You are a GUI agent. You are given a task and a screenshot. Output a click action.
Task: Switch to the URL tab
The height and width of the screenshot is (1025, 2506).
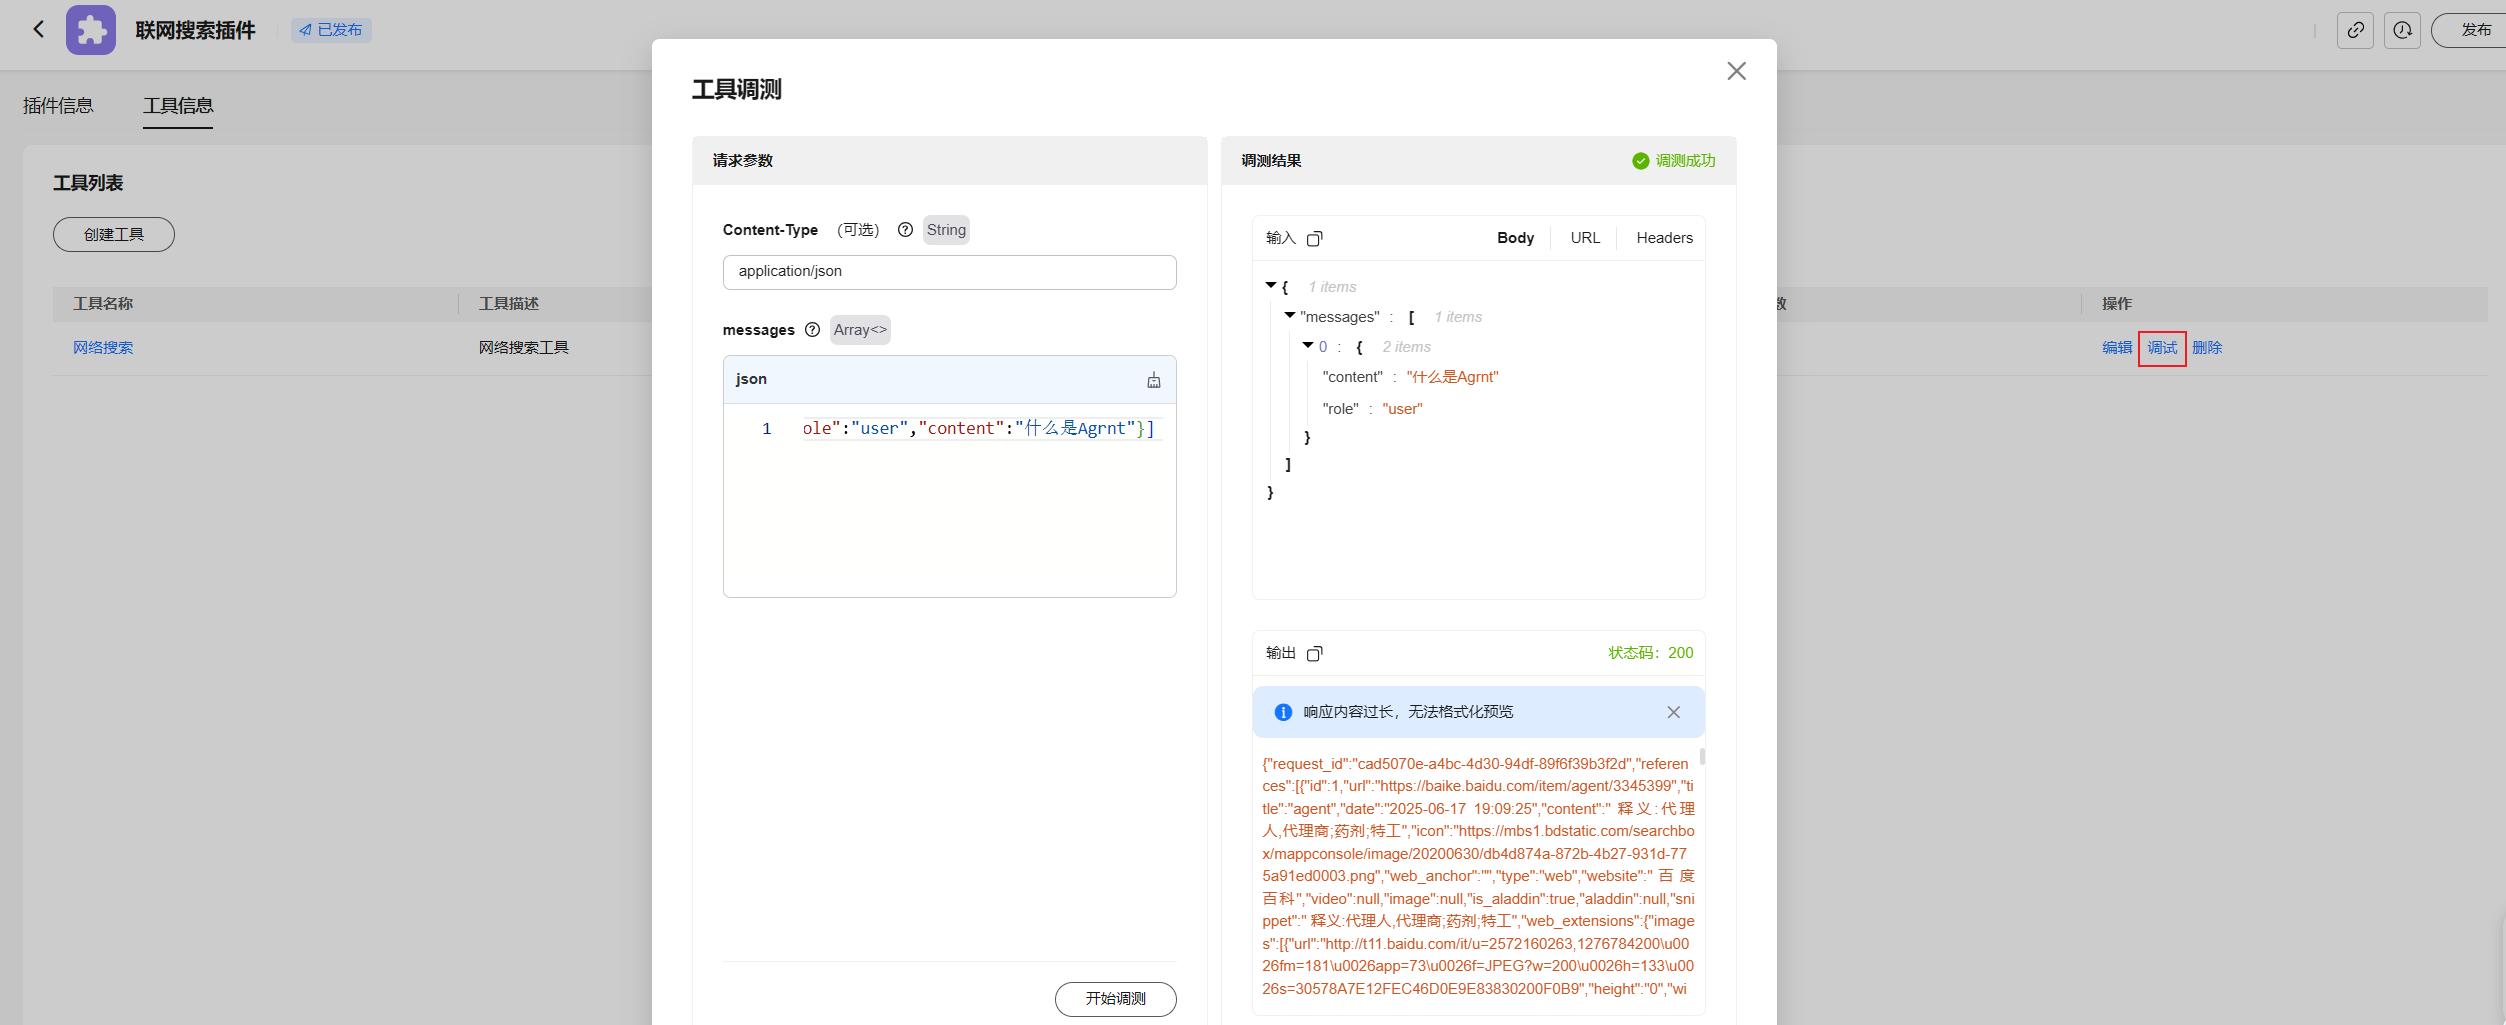pos(1584,238)
